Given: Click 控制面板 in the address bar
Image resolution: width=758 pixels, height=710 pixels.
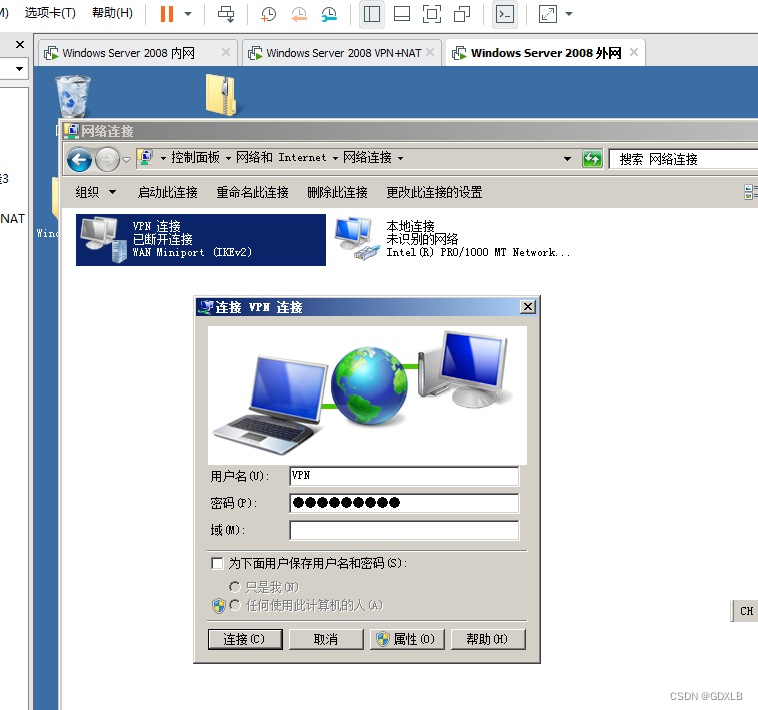Looking at the screenshot, I should tap(195, 158).
